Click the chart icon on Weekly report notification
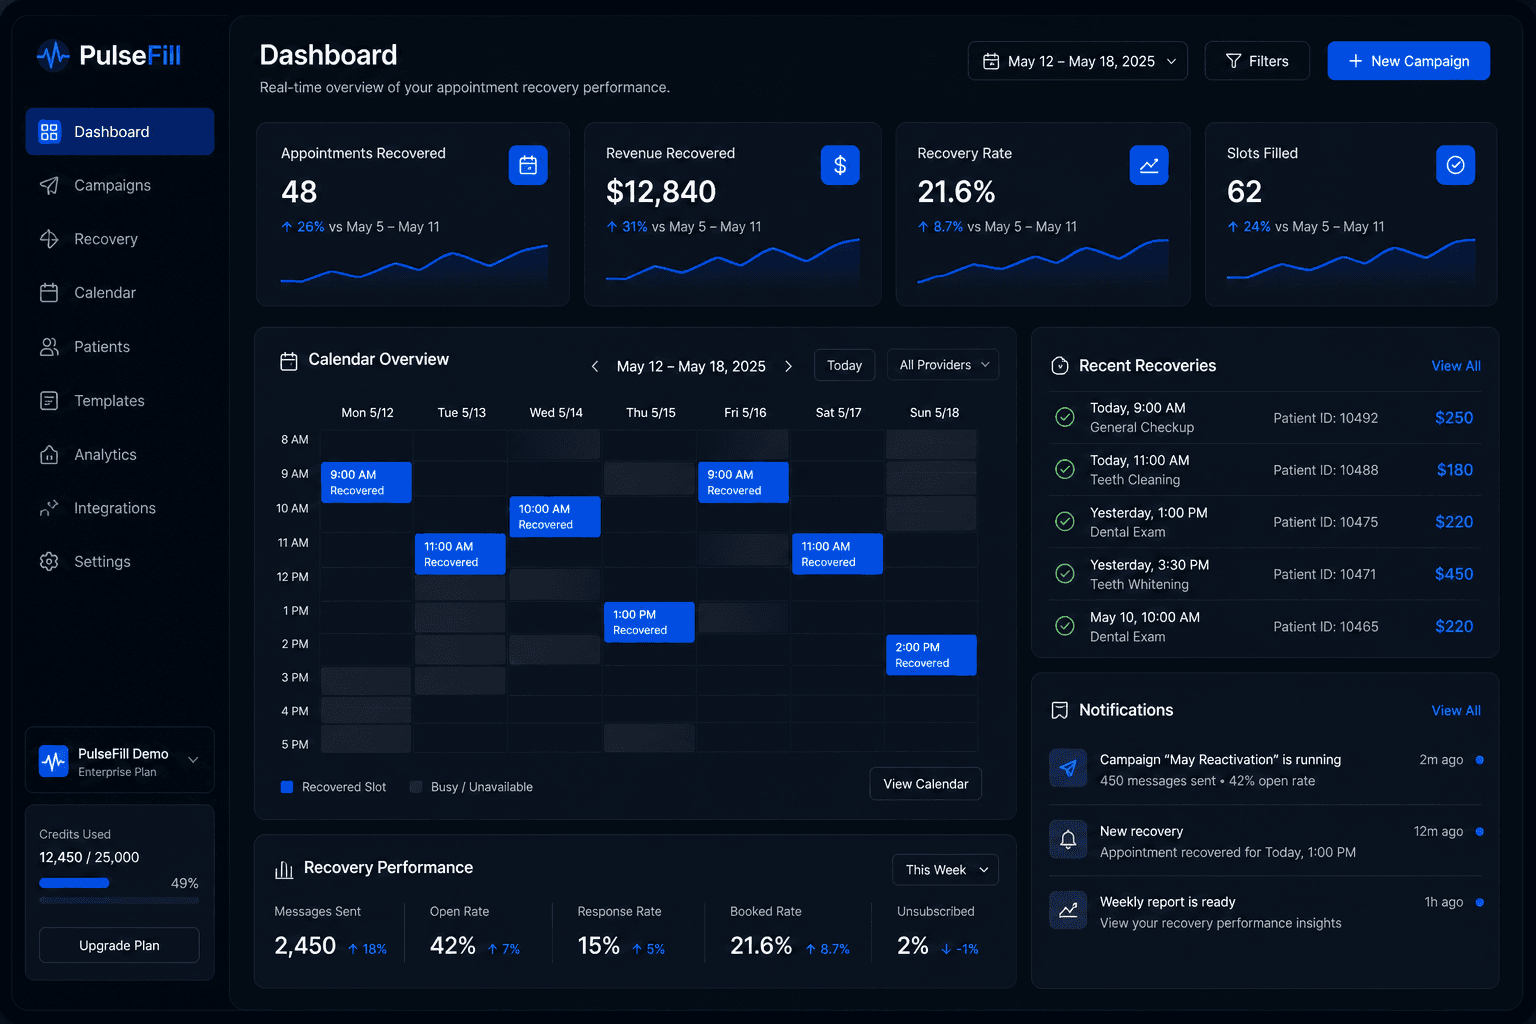1536x1024 pixels. 1068,910
